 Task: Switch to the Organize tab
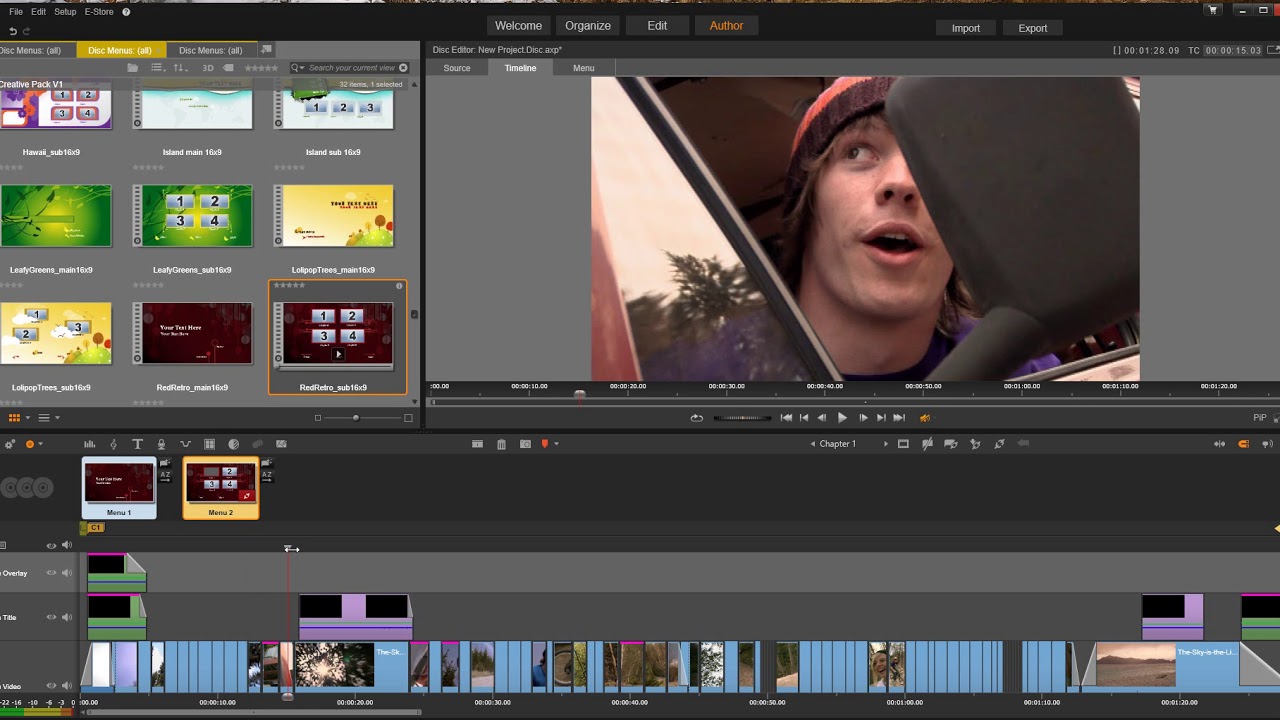588,26
